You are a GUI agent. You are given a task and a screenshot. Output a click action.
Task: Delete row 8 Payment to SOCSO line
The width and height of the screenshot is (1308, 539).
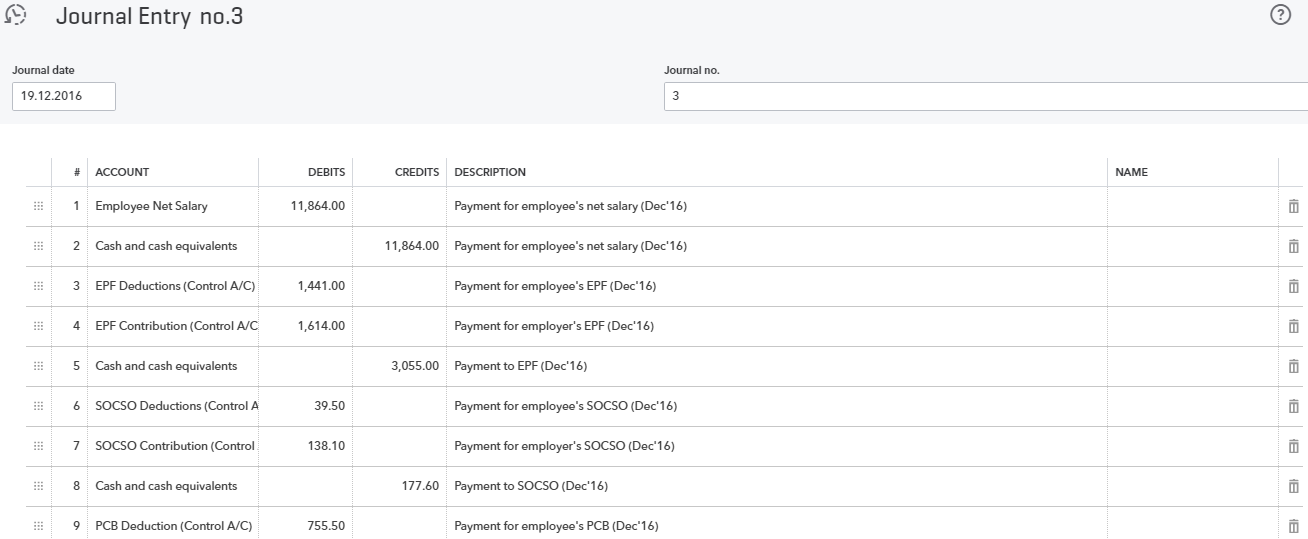[x=1293, y=486]
